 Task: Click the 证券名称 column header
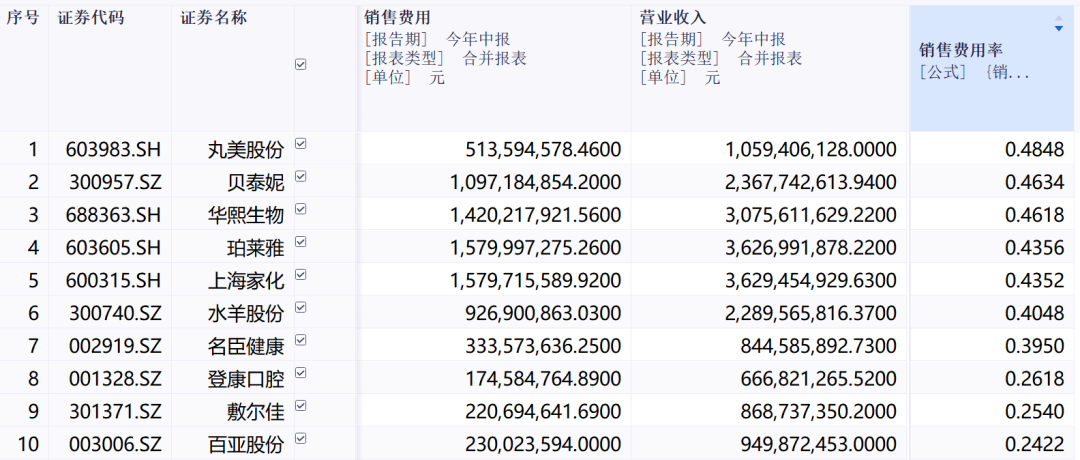[x=233, y=69]
